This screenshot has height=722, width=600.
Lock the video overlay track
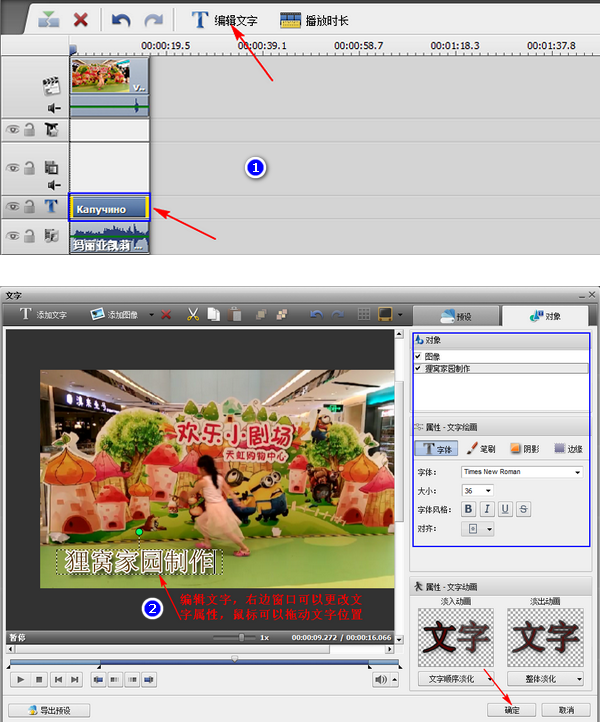coord(29,168)
